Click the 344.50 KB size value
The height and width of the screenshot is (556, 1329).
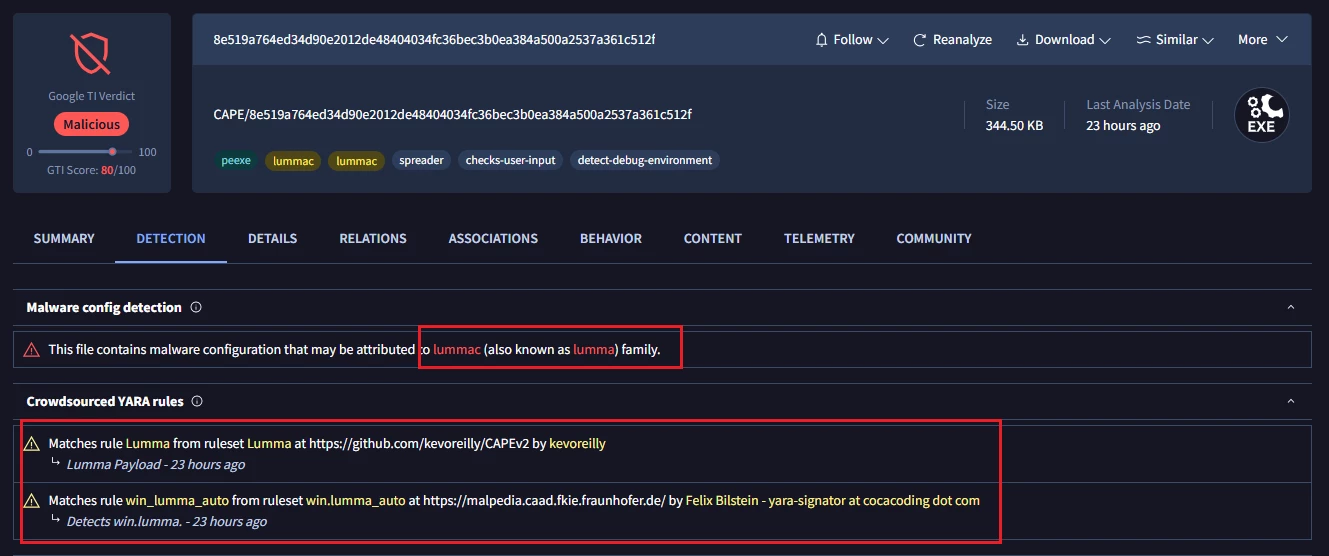[1014, 126]
